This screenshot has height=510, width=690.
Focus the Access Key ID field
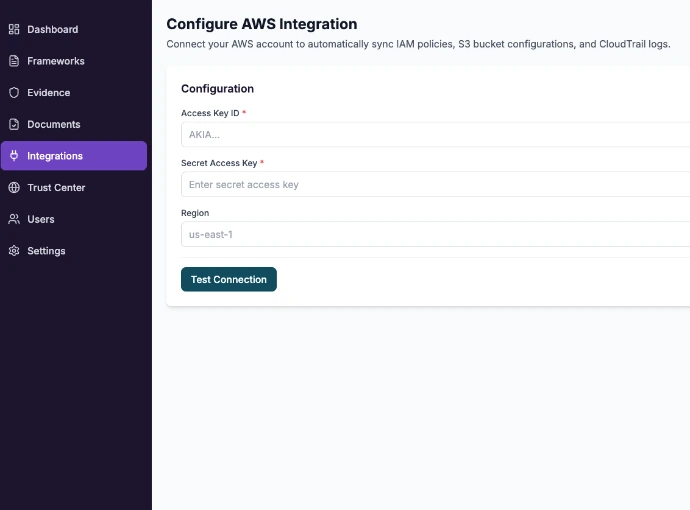click(435, 135)
